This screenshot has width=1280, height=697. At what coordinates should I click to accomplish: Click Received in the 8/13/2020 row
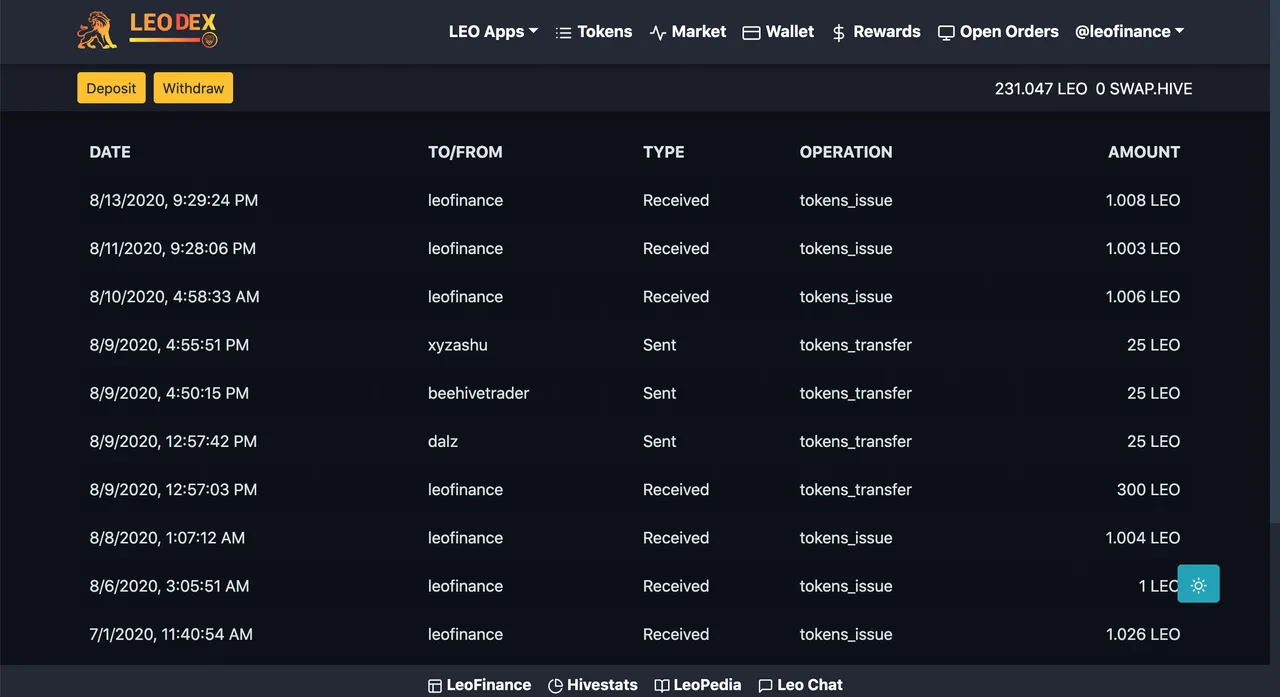pyautogui.click(x=676, y=200)
